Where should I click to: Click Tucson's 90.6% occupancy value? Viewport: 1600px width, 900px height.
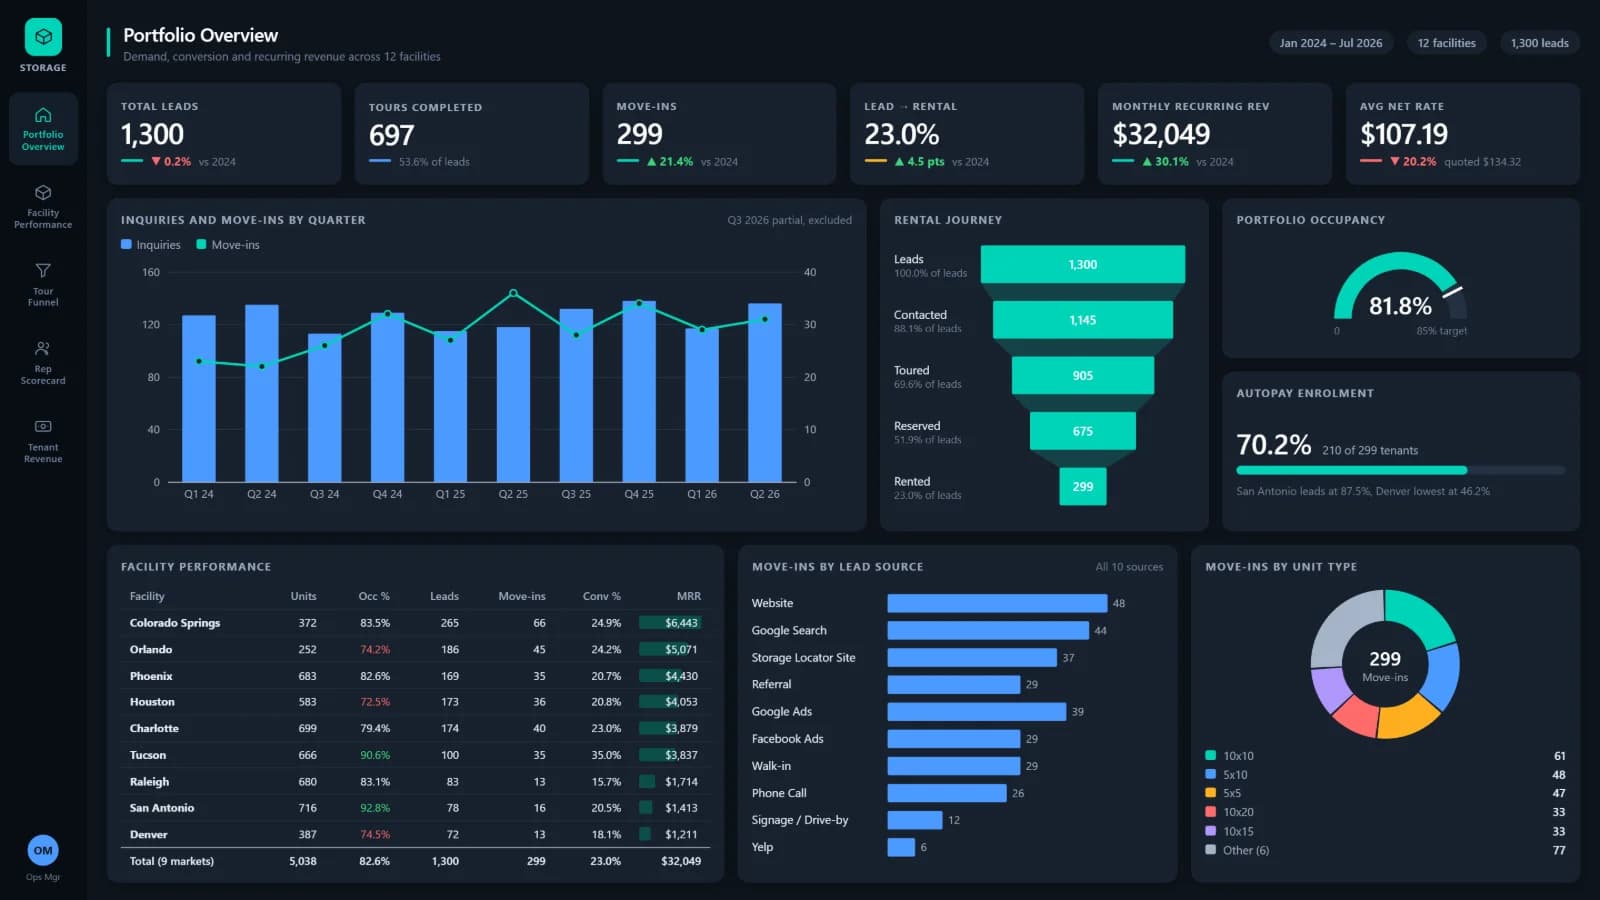point(375,755)
